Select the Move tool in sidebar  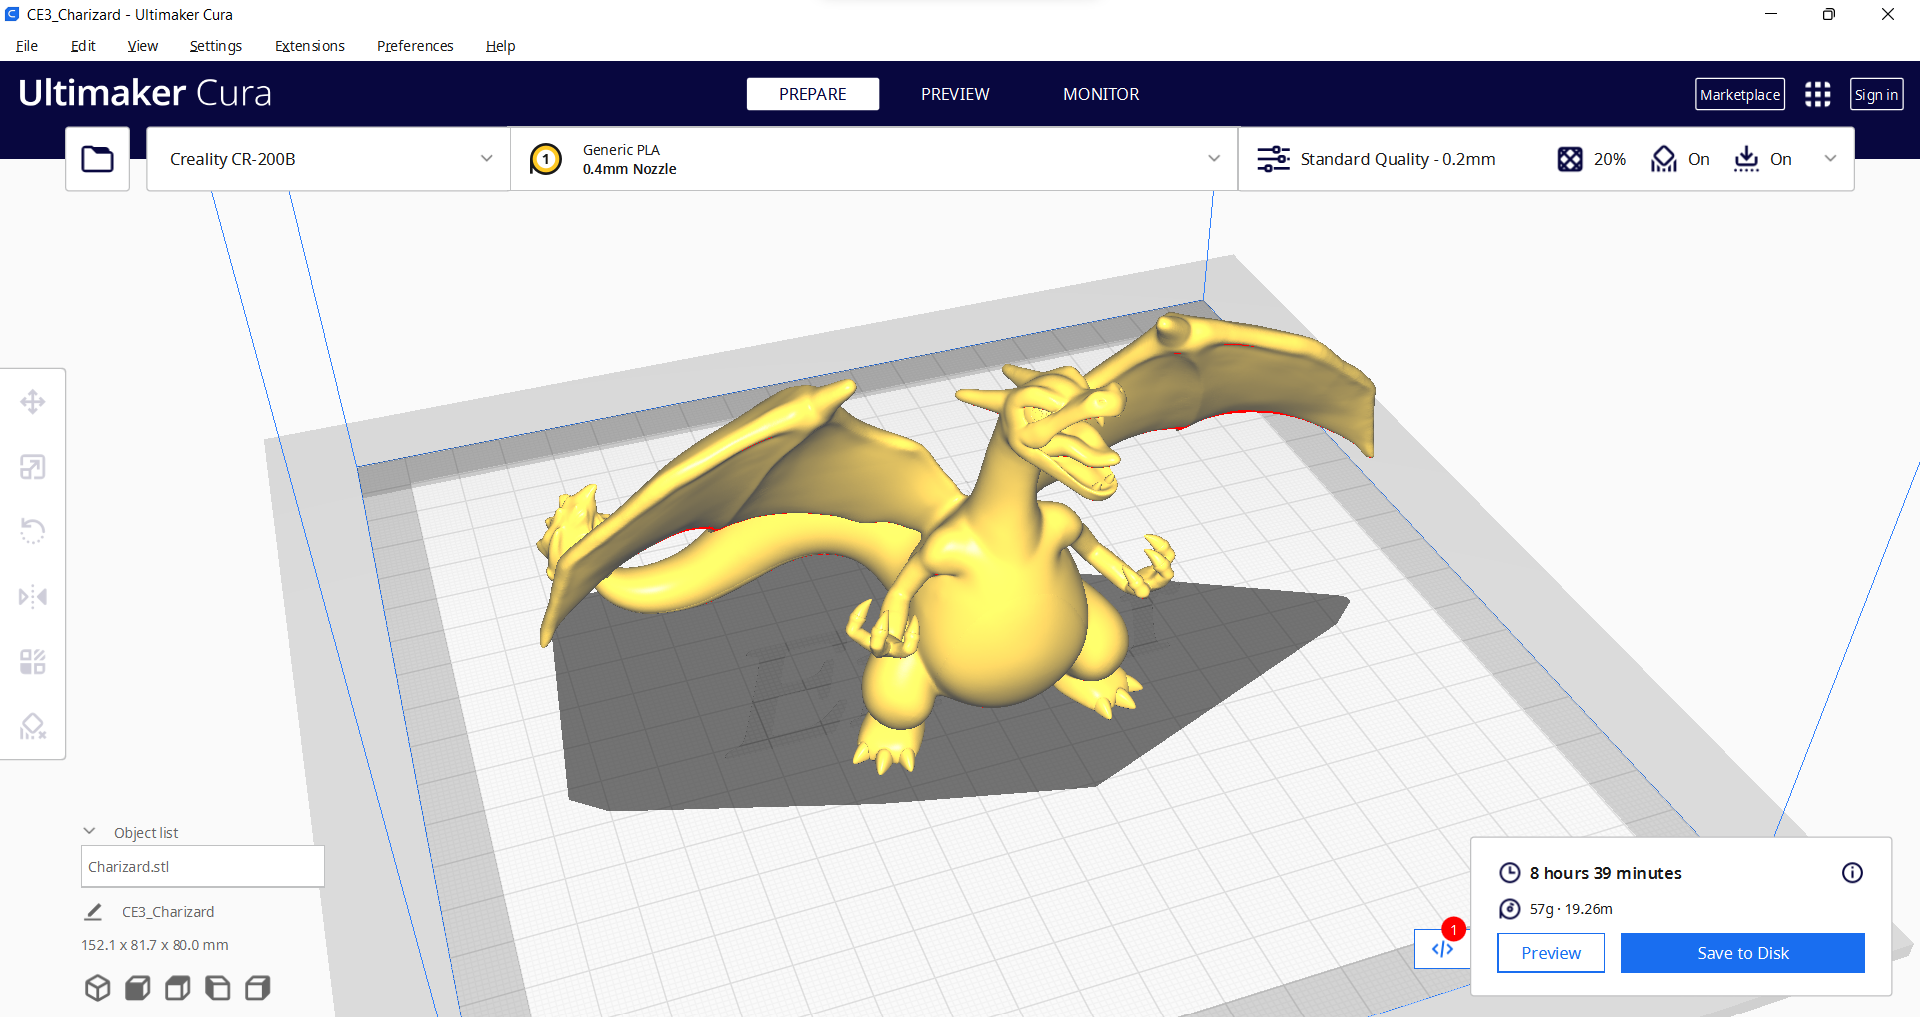point(33,402)
